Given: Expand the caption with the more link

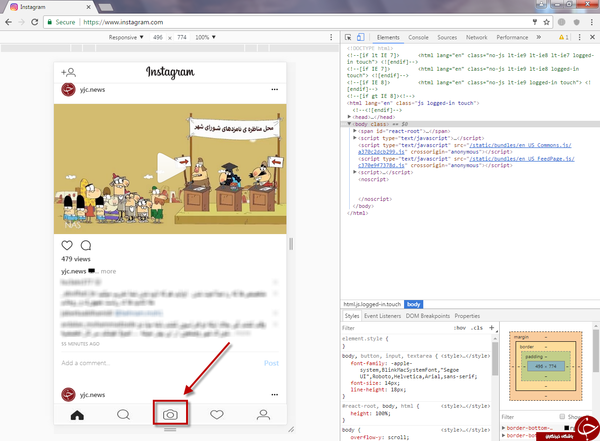Looking at the screenshot, I should (108, 271).
